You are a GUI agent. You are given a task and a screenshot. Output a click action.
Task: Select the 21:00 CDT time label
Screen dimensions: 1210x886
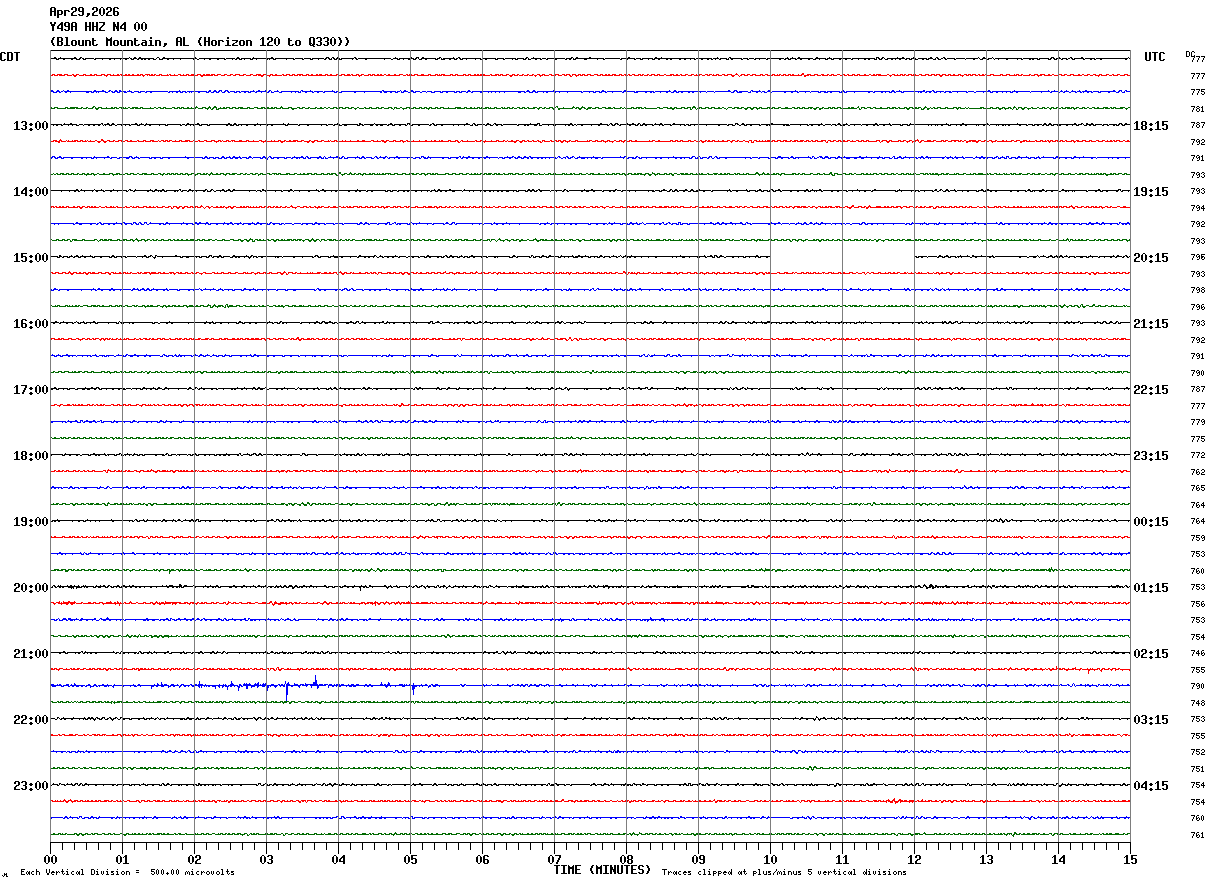(30, 653)
